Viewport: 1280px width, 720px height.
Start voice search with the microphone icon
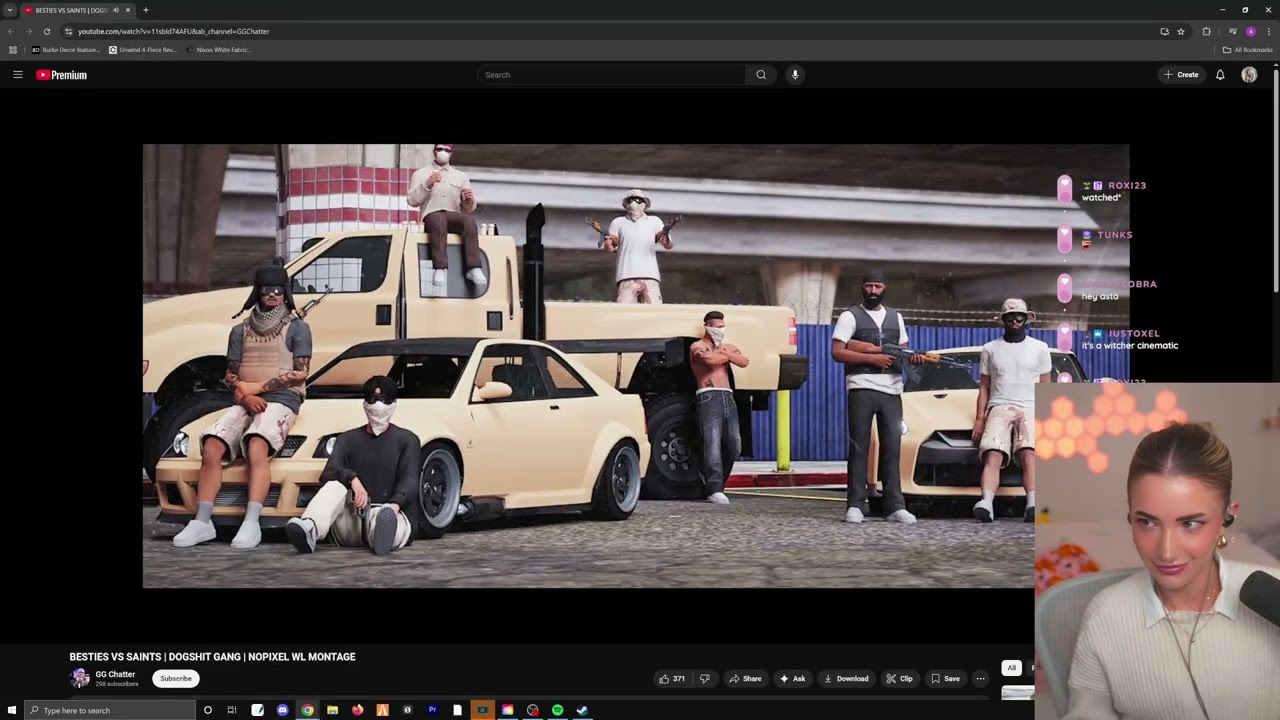coord(795,75)
